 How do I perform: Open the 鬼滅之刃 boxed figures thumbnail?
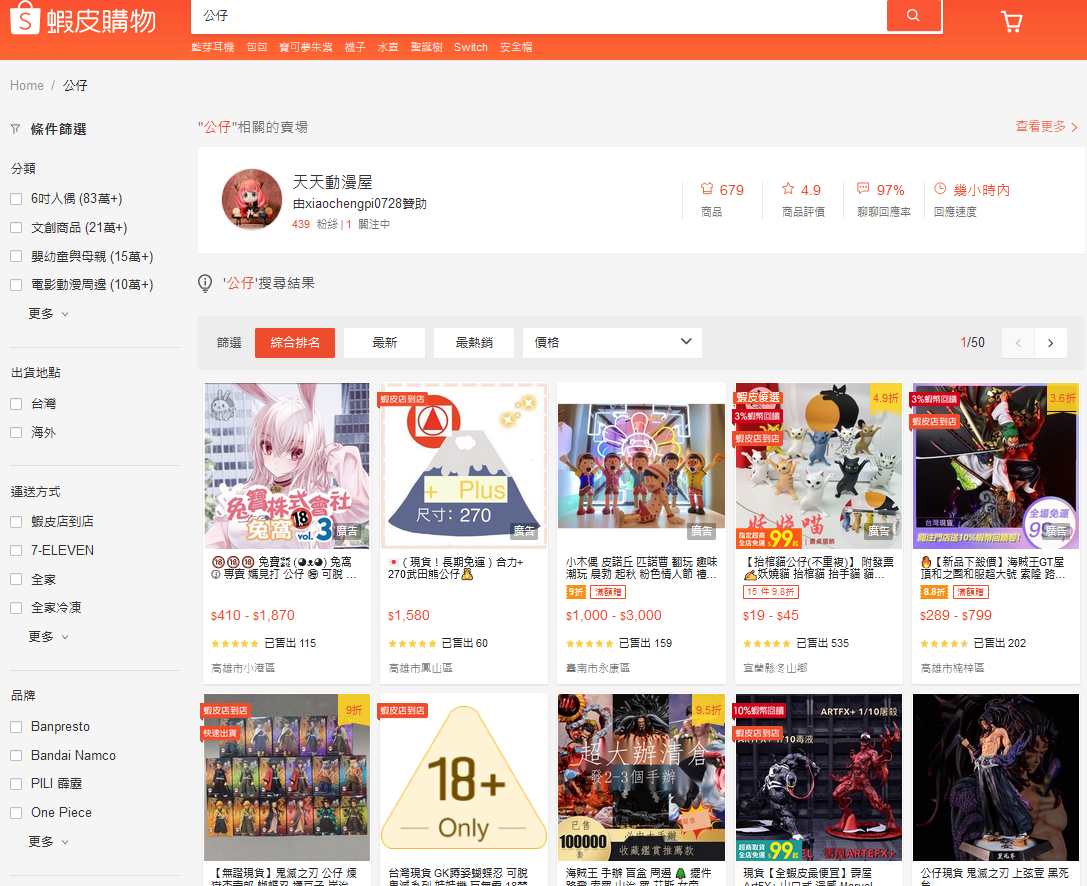tap(287, 777)
